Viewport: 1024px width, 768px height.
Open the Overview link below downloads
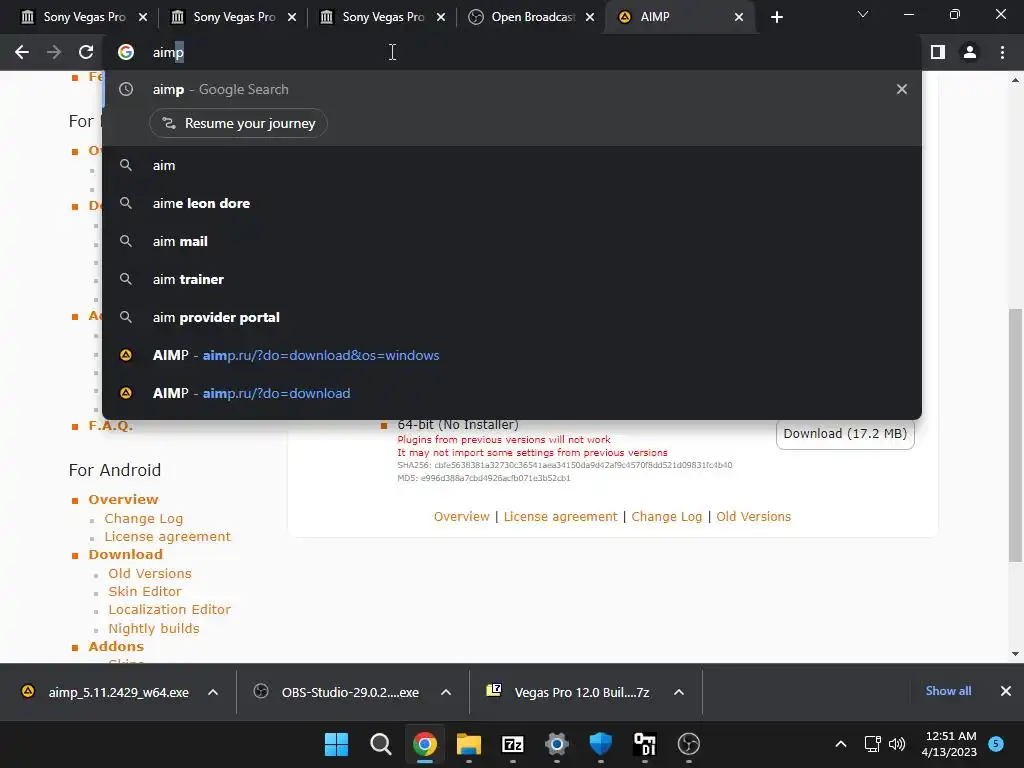pos(462,517)
